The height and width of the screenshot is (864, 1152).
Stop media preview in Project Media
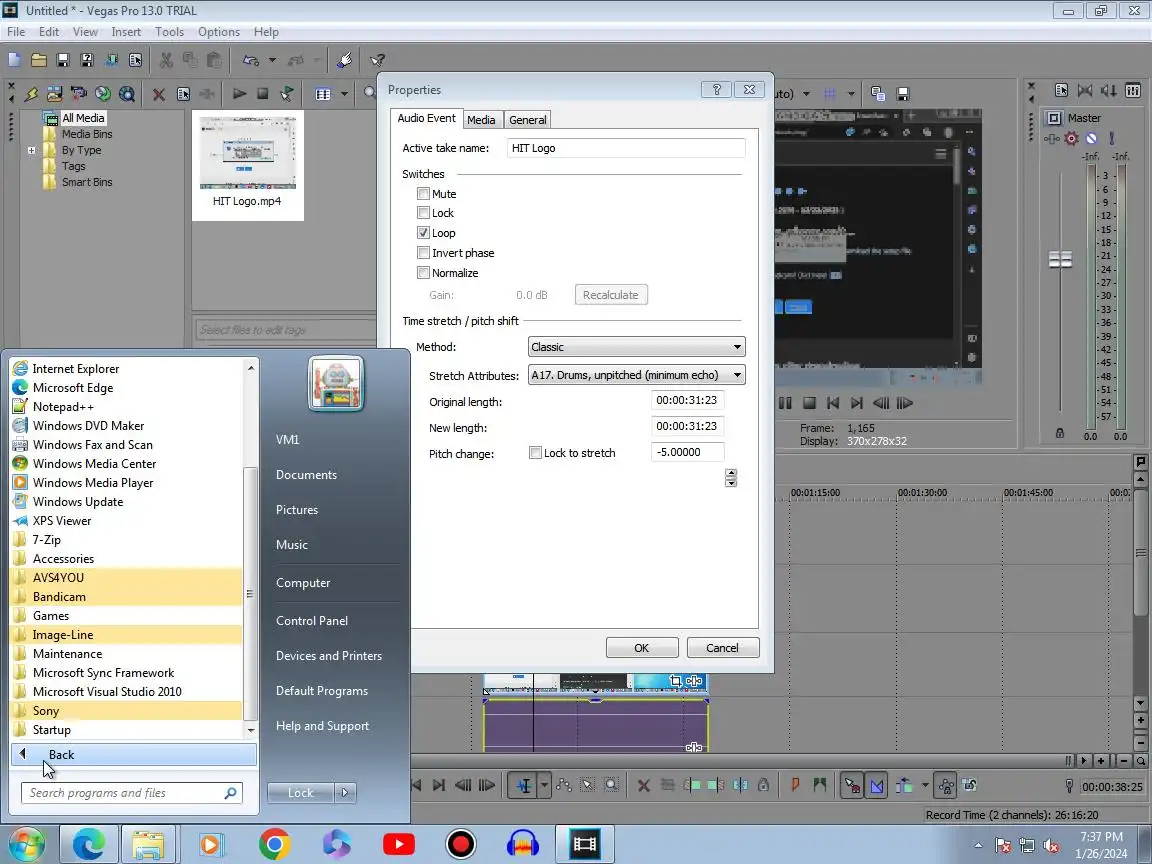coord(263,94)
